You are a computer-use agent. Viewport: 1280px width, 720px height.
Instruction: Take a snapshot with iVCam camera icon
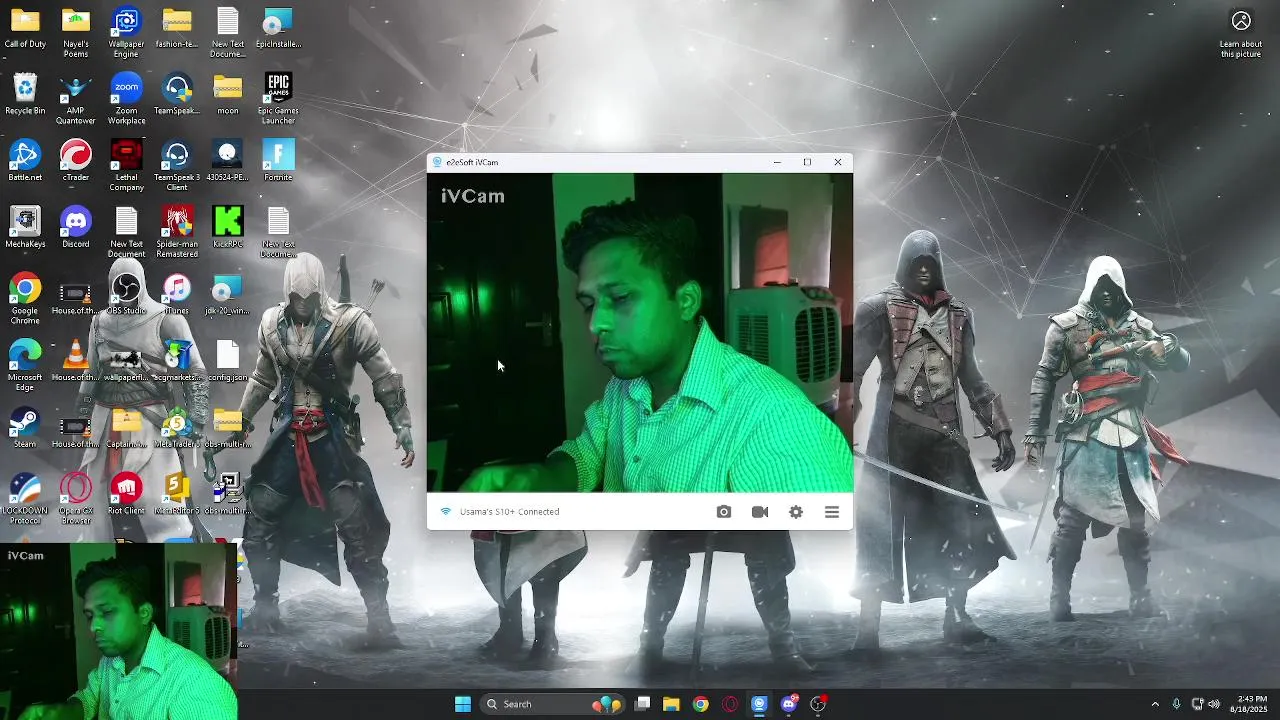pos(724,512)
